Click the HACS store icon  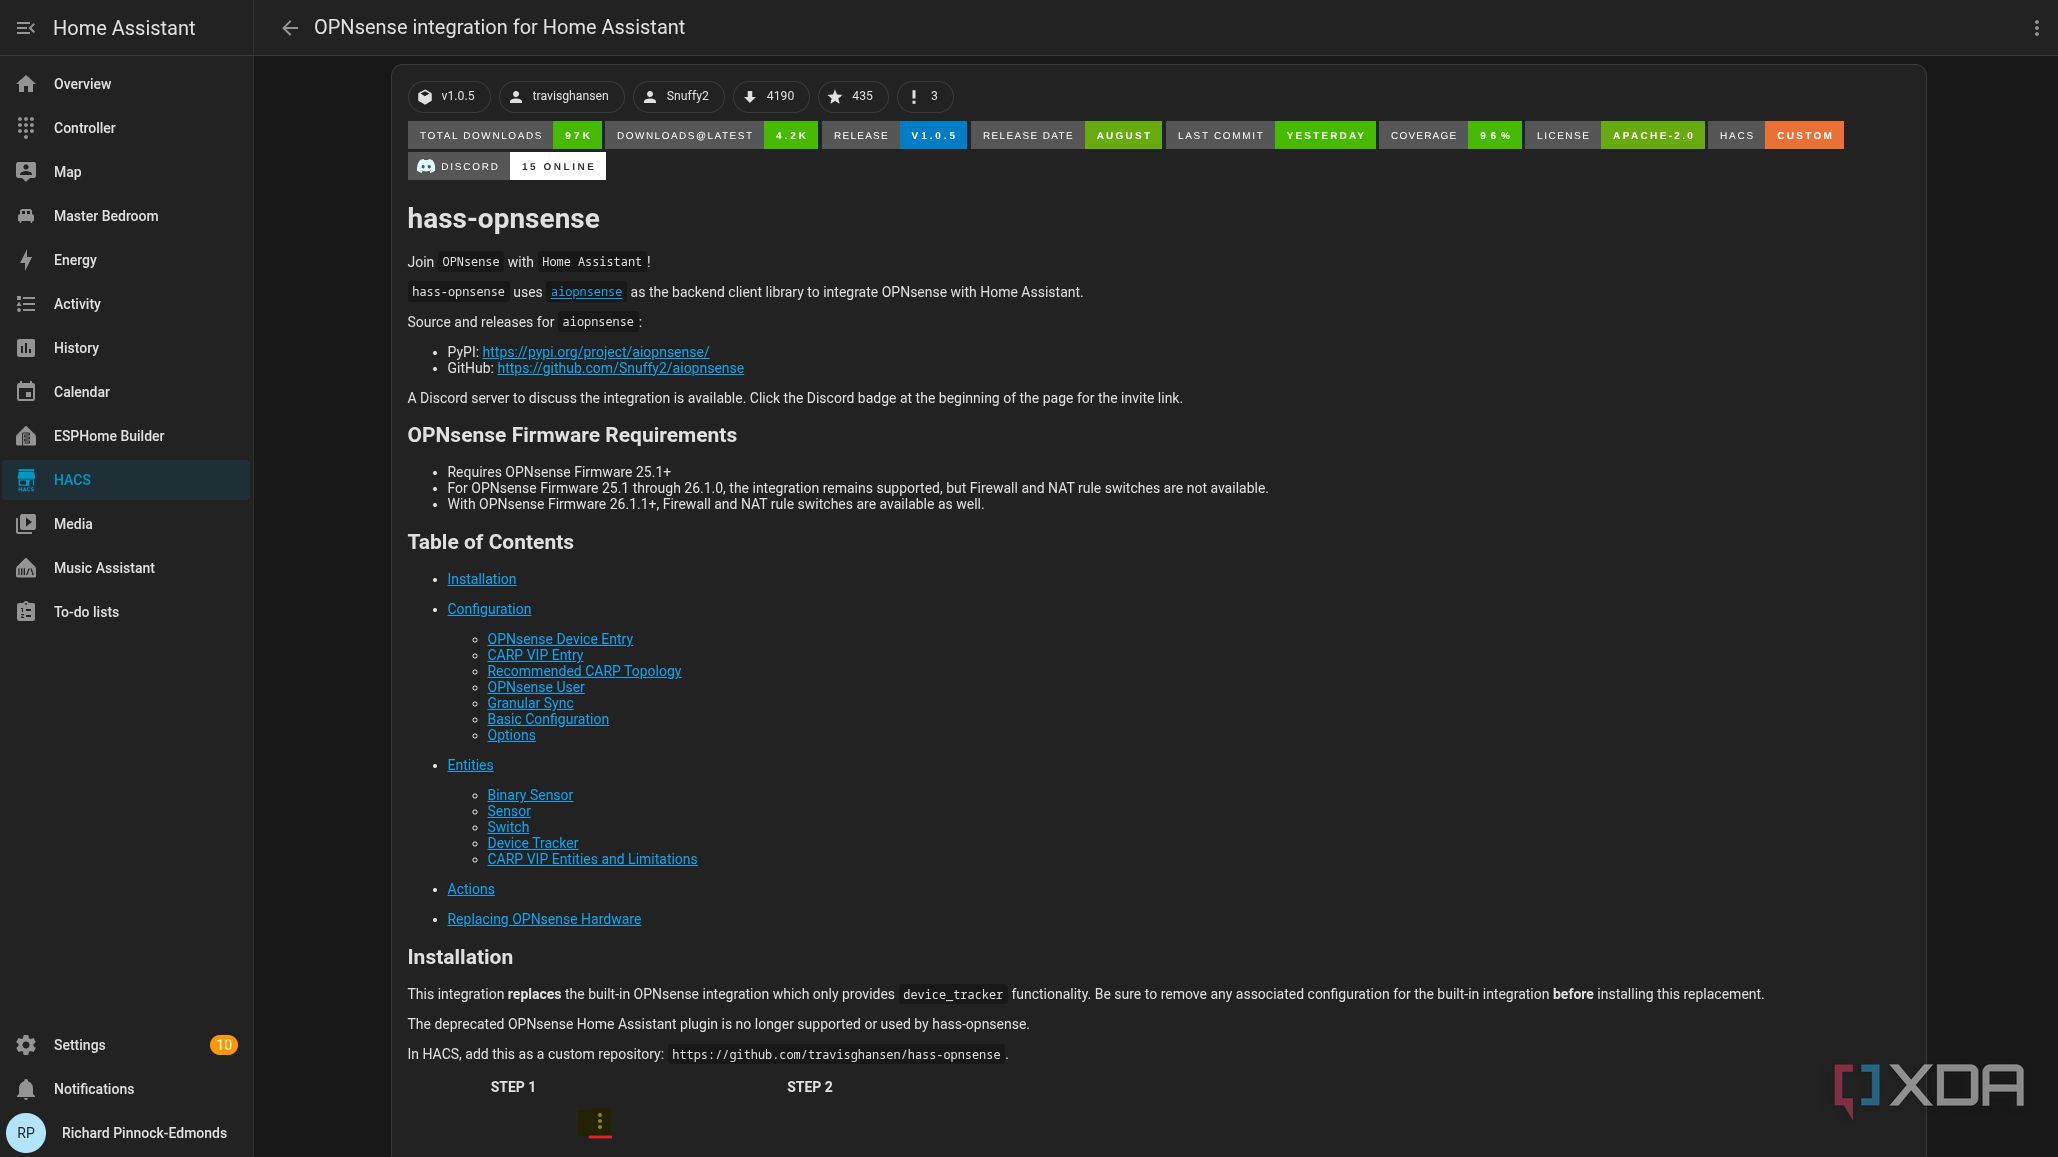(x=26, y=480)
